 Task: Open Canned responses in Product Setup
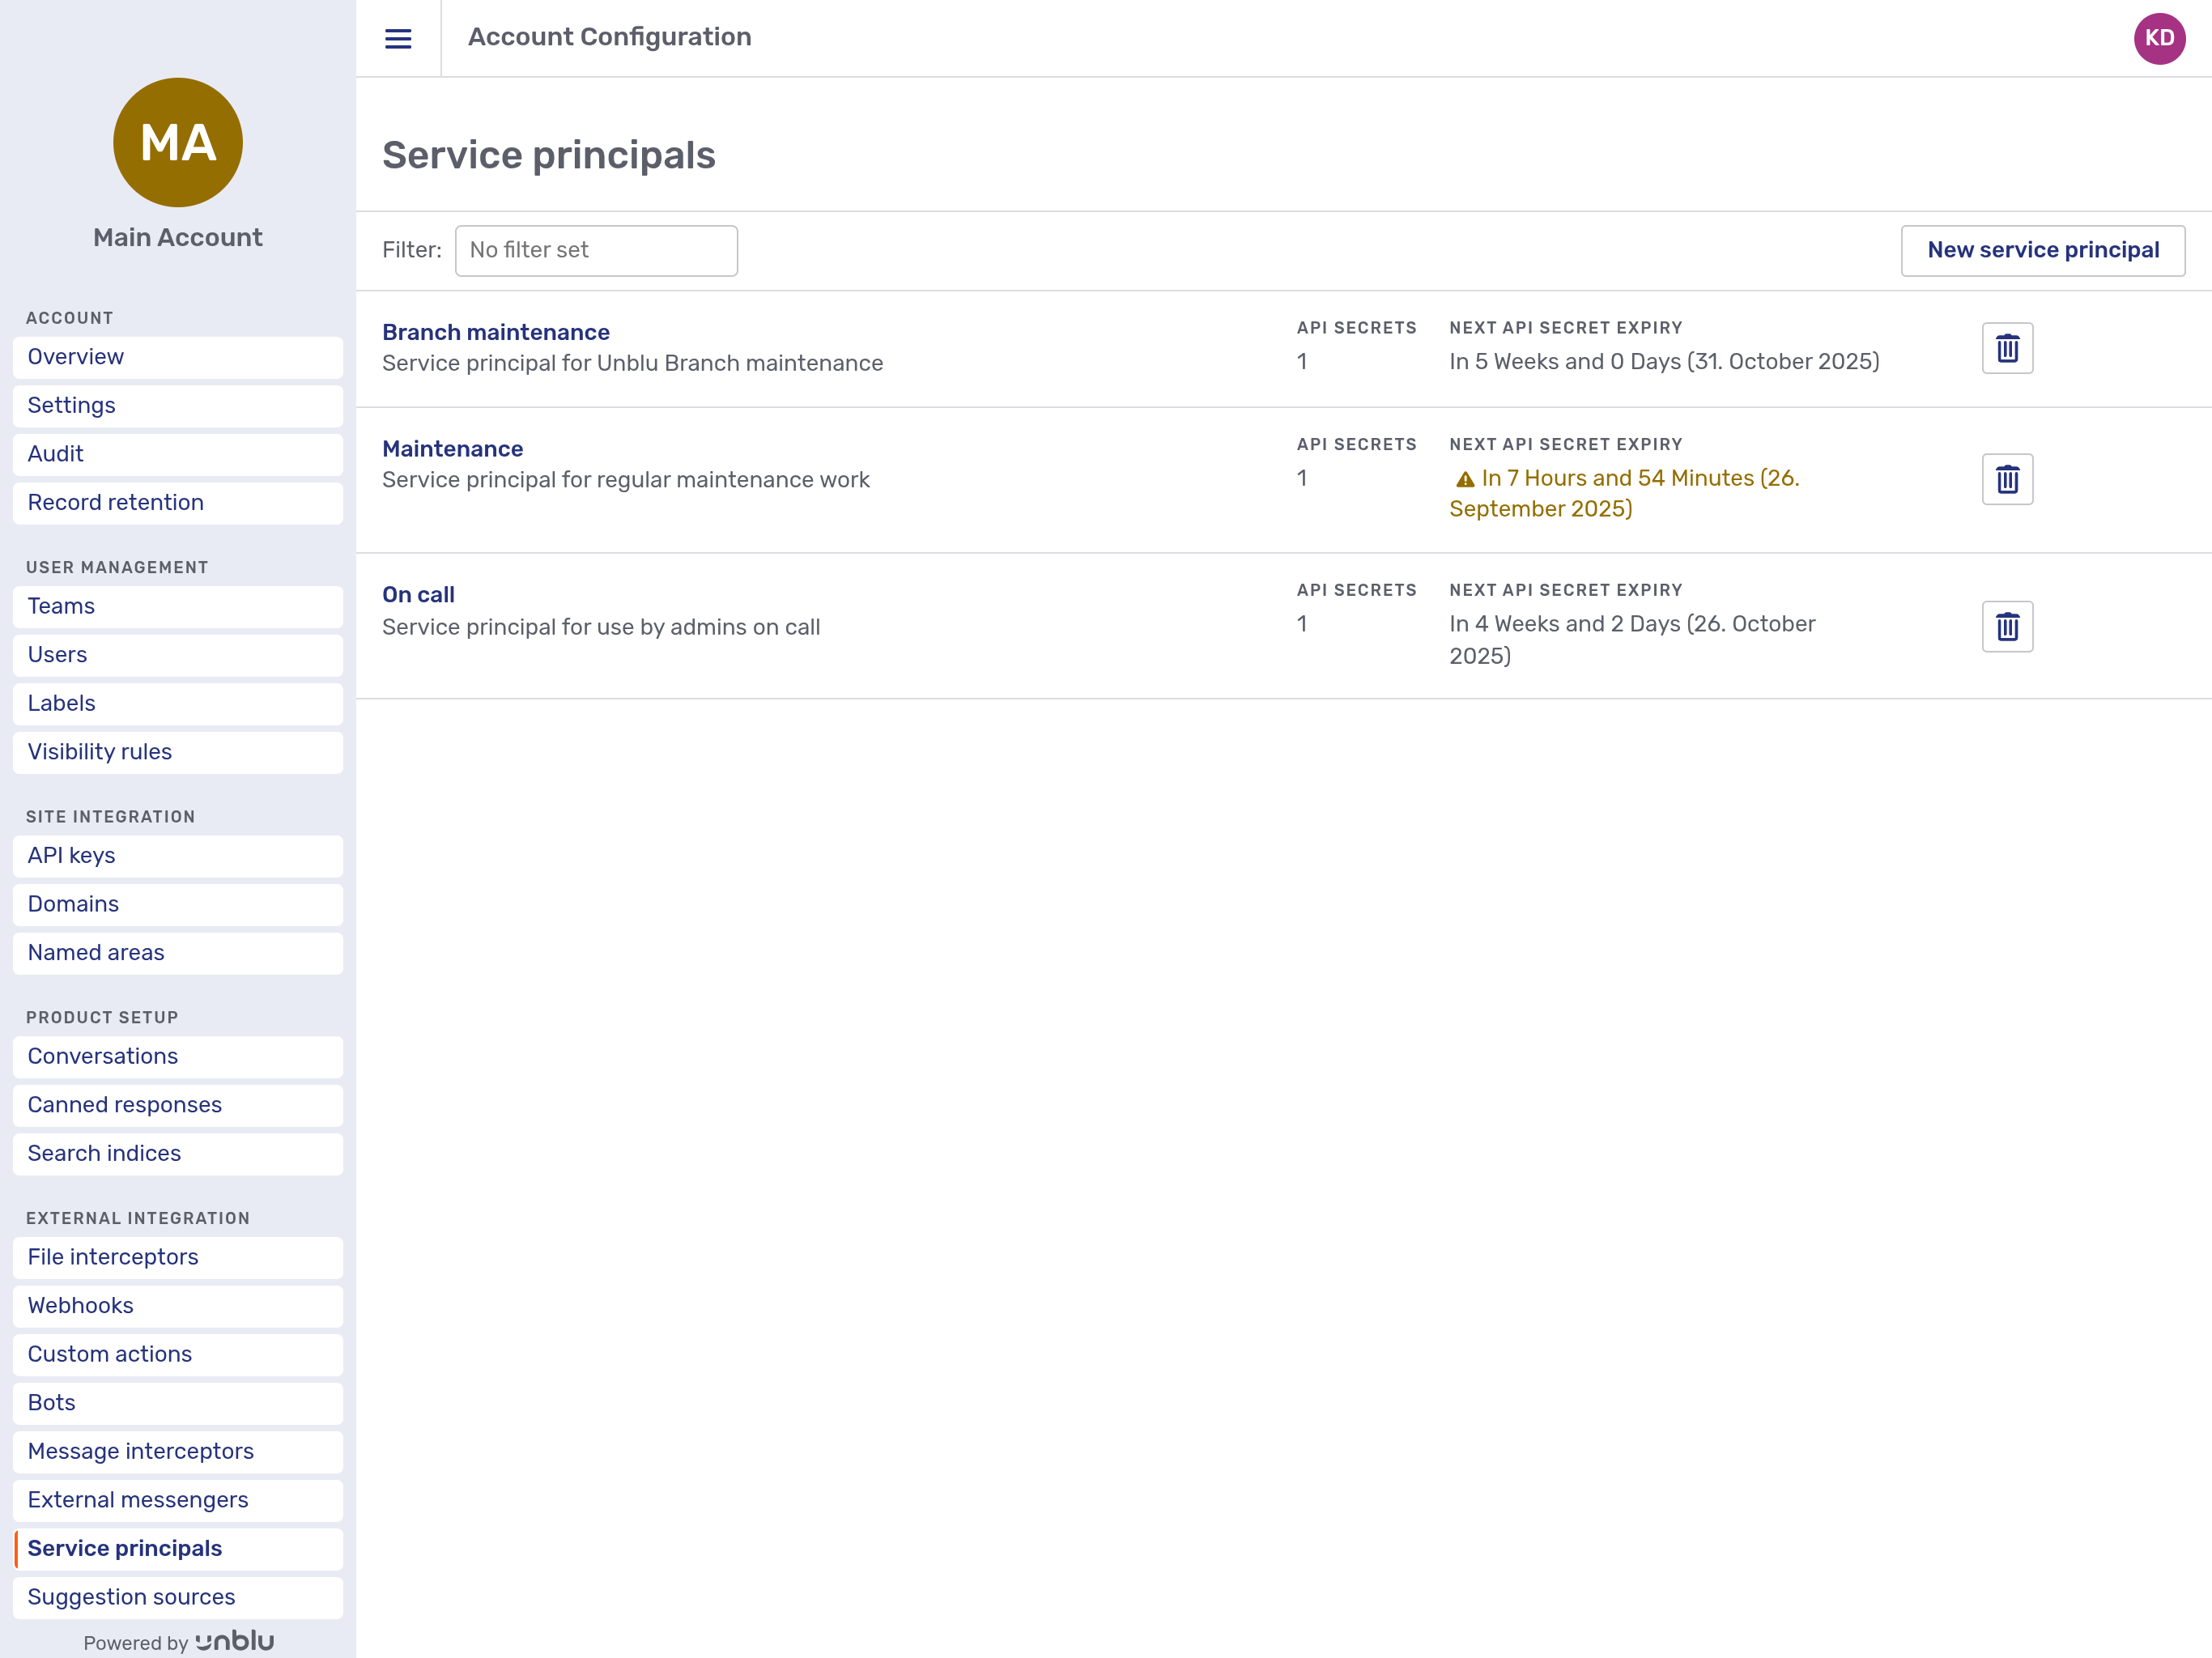click(124, 1104)
